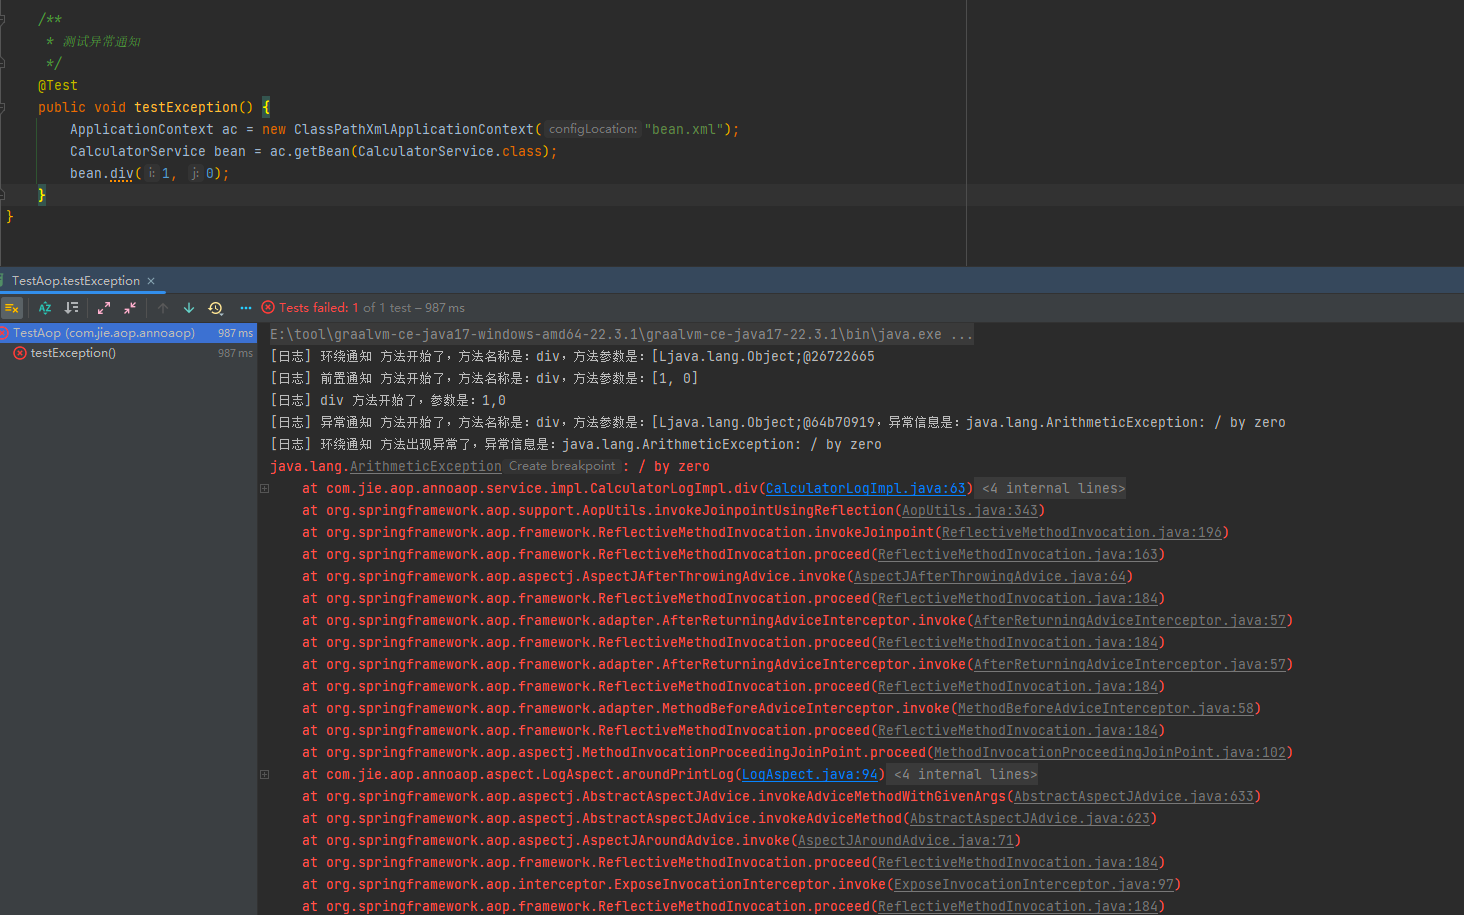Open the AbstractAspectJAdvice.java:633 link
The height and width of the screenshot is (915, 1464).
[x=1134, y=797]
